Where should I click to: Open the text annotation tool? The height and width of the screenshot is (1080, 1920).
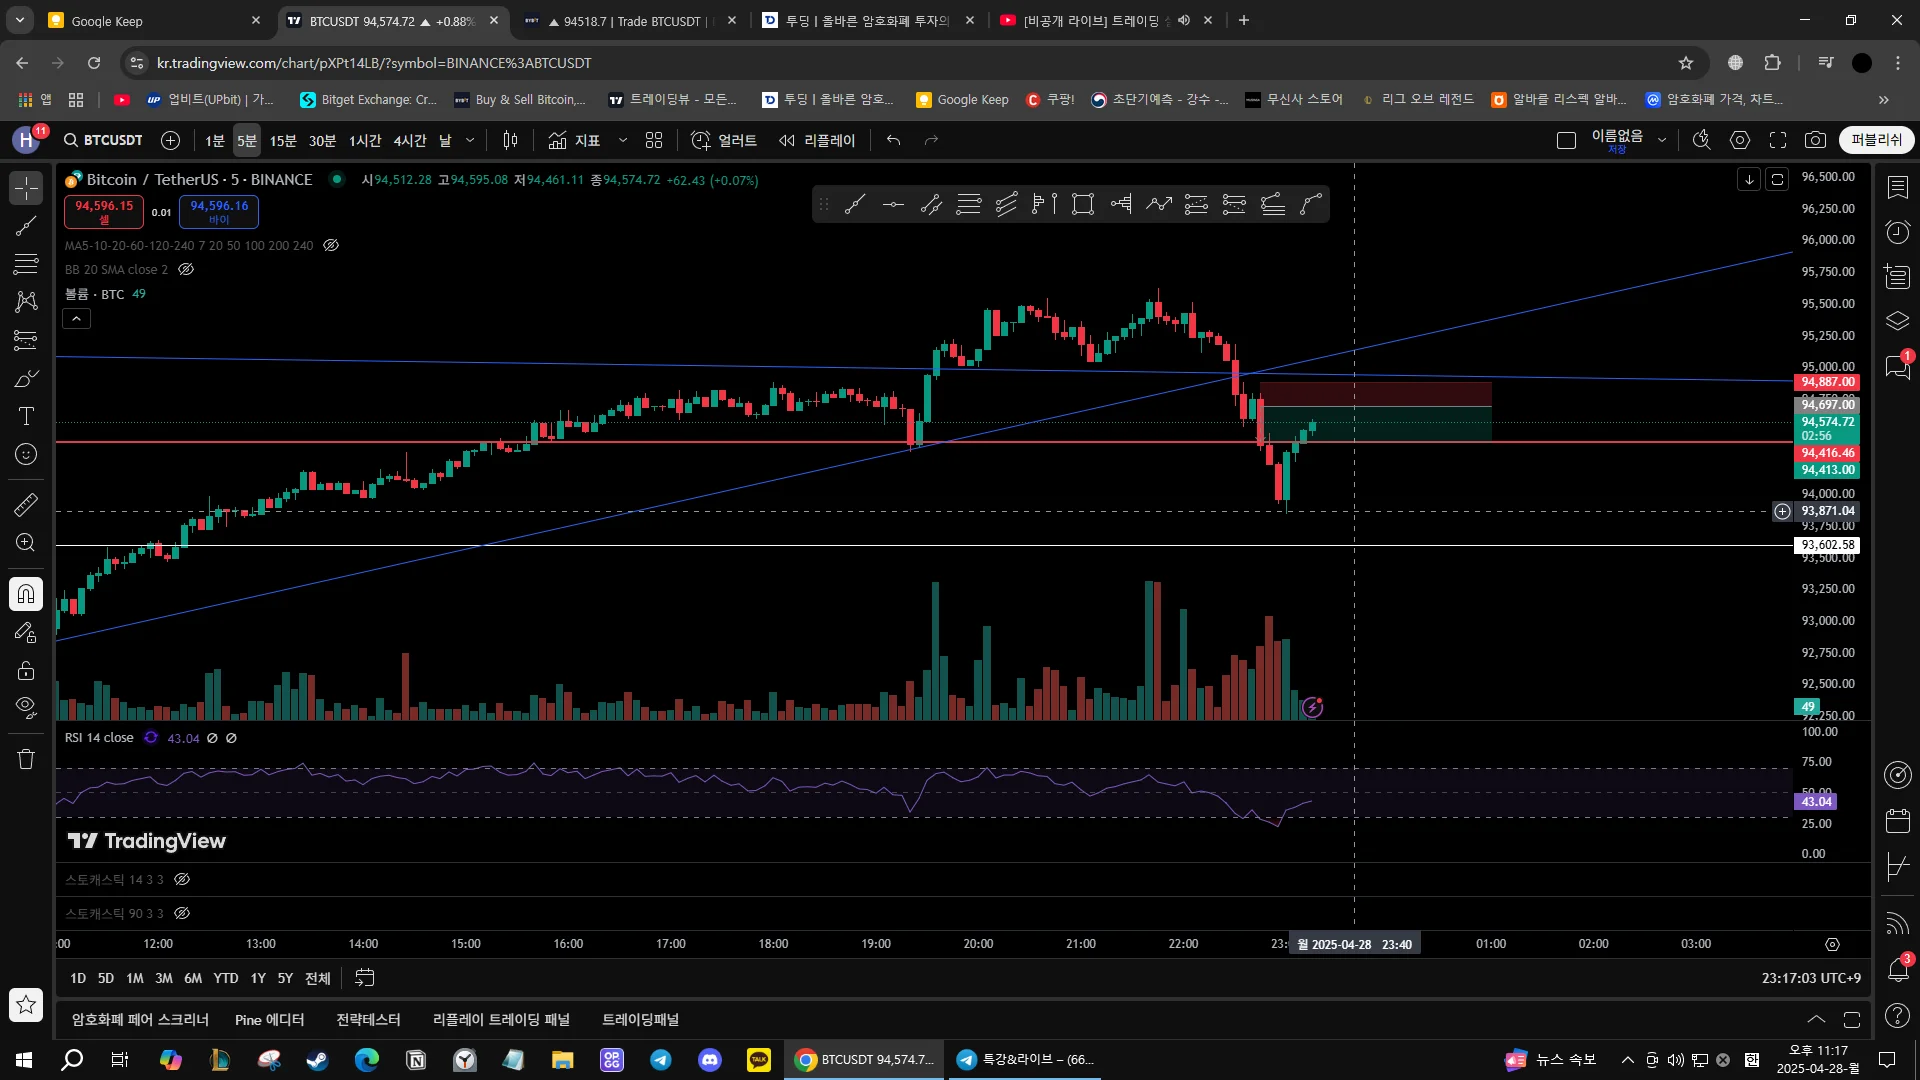(x=26, y=416)
